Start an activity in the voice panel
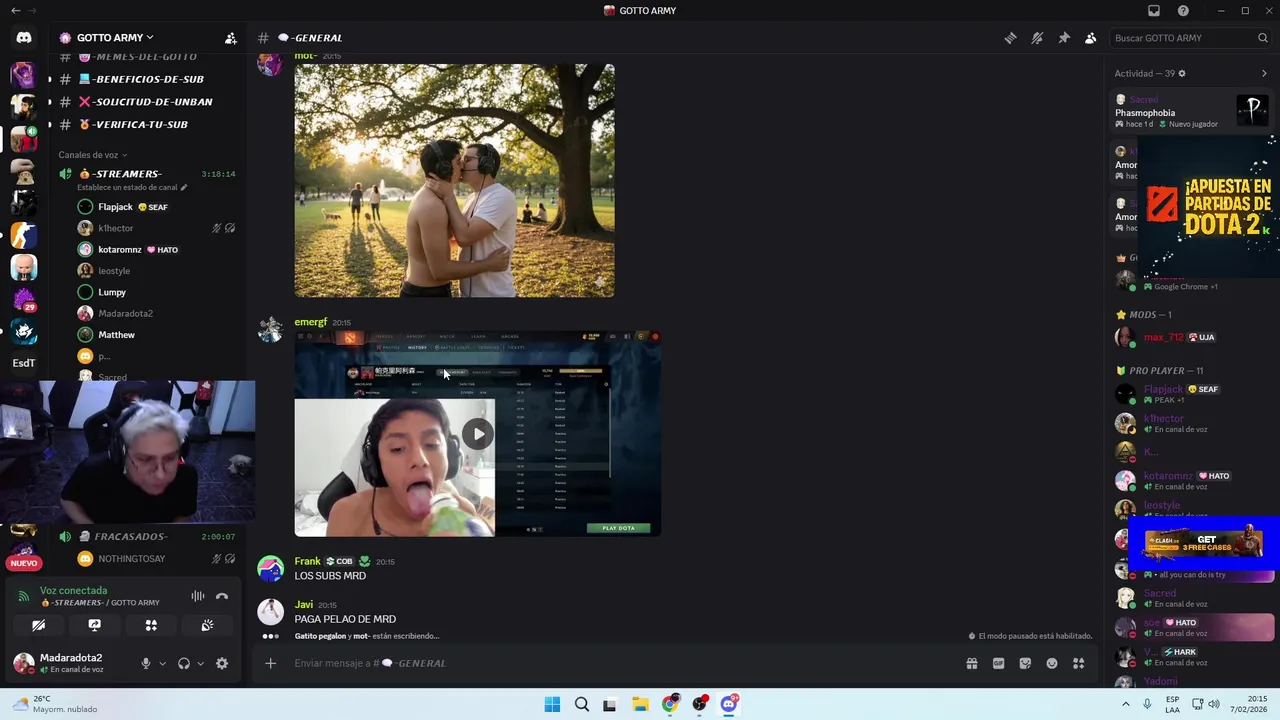The width and height of the screenshot is (1280, 720). [151, 625]
